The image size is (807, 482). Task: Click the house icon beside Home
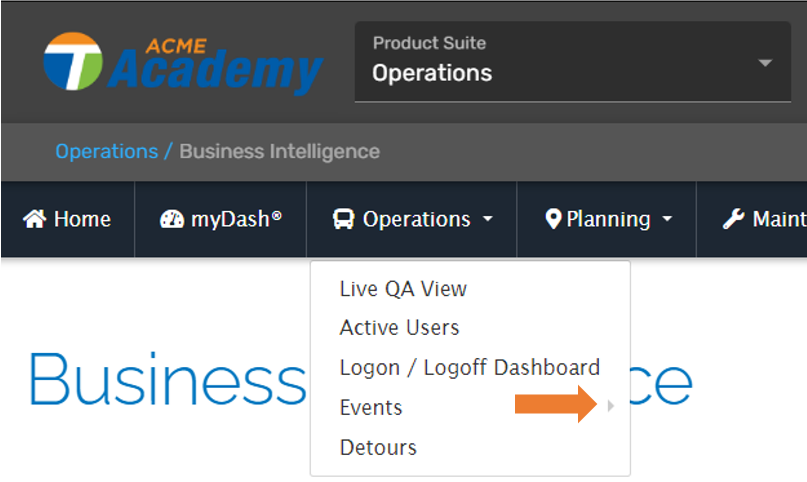point(34,219)
